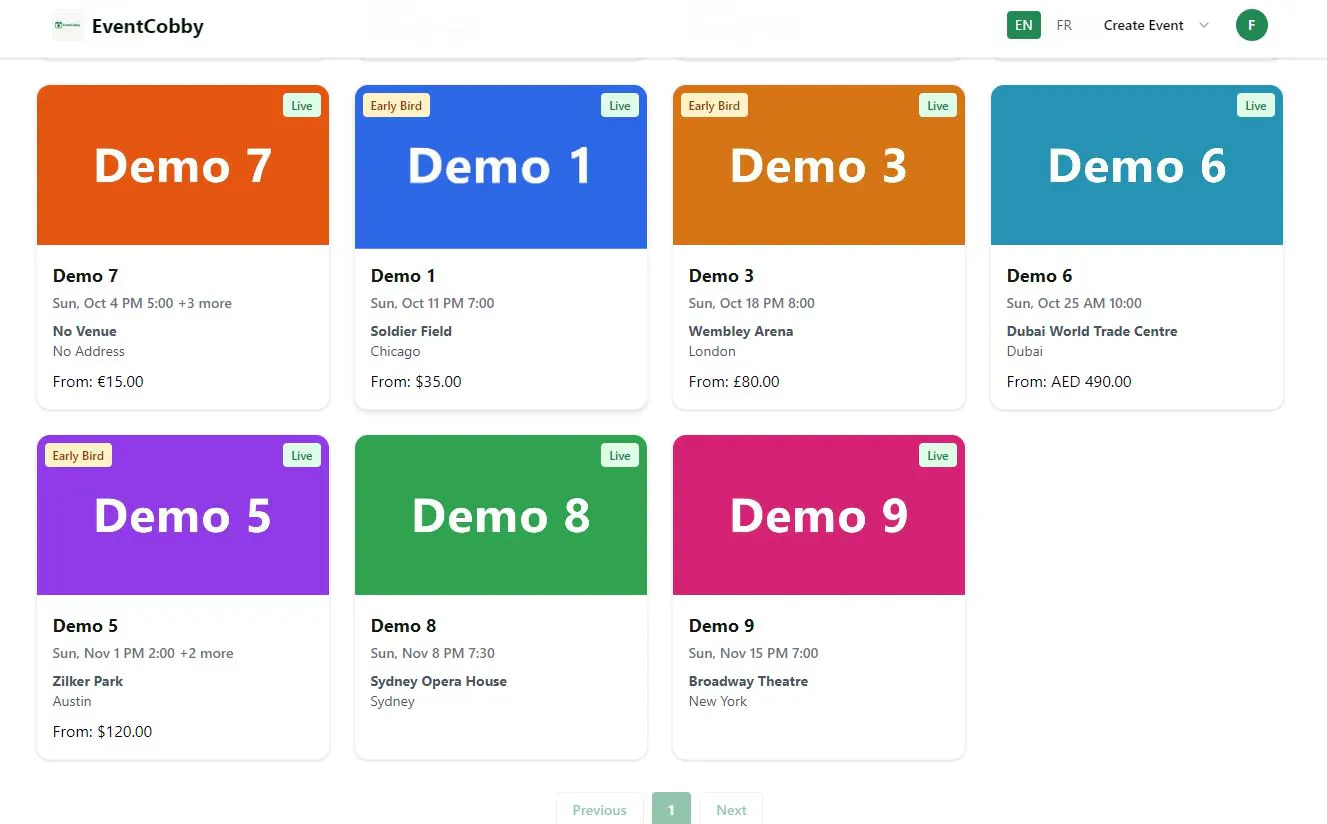This screenshot has width=1327, height=824.
Task: Click the EventCobby logo icon
Action: click(68, 26)
